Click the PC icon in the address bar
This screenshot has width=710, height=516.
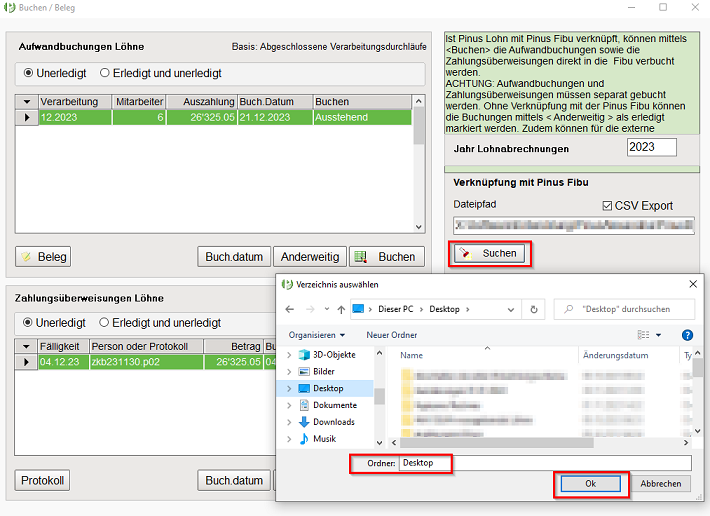coord(358,309)
